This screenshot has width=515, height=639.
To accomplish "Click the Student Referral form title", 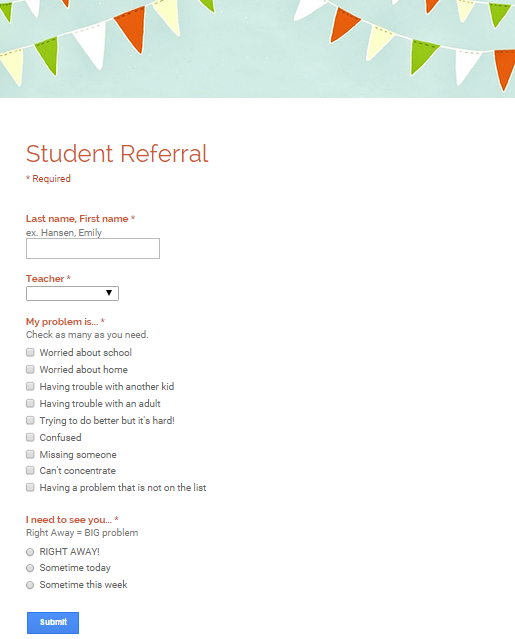I will tap(117, 154).
